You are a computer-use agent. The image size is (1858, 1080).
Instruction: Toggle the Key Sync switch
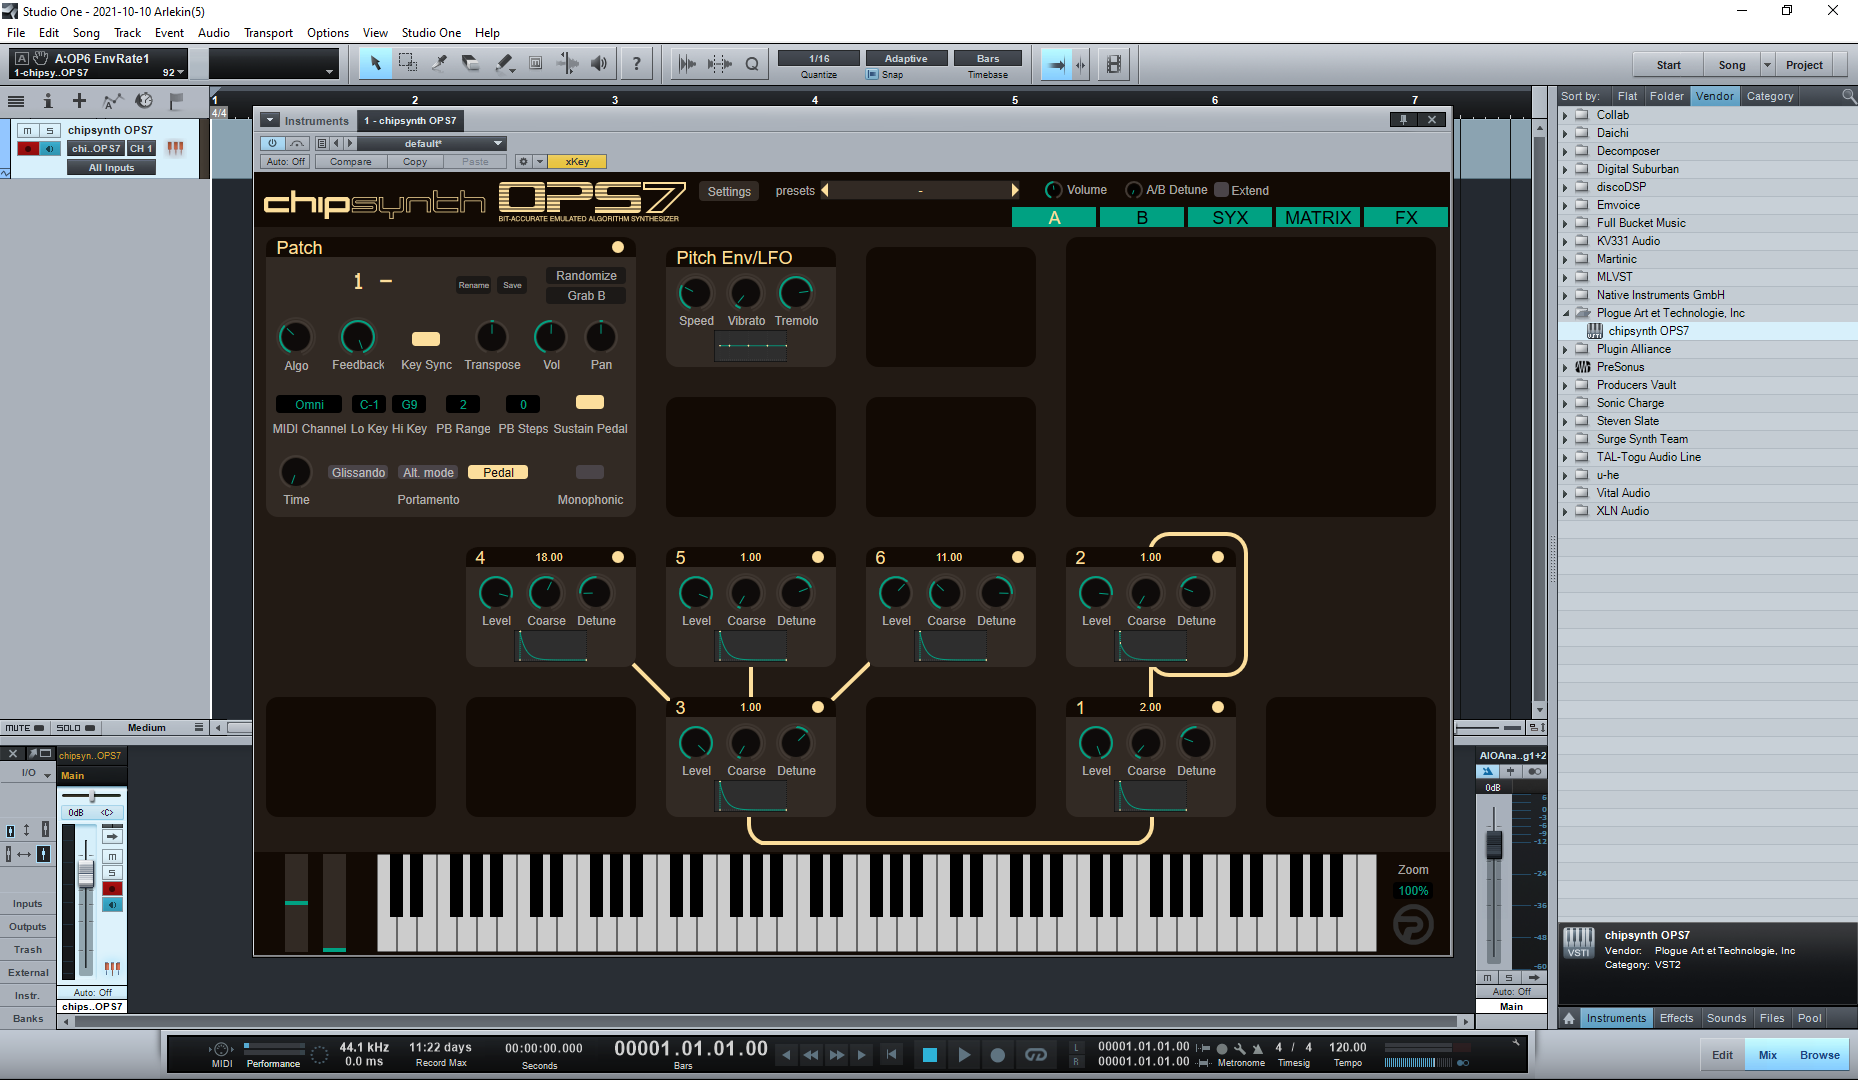click(x=426, y=339)
